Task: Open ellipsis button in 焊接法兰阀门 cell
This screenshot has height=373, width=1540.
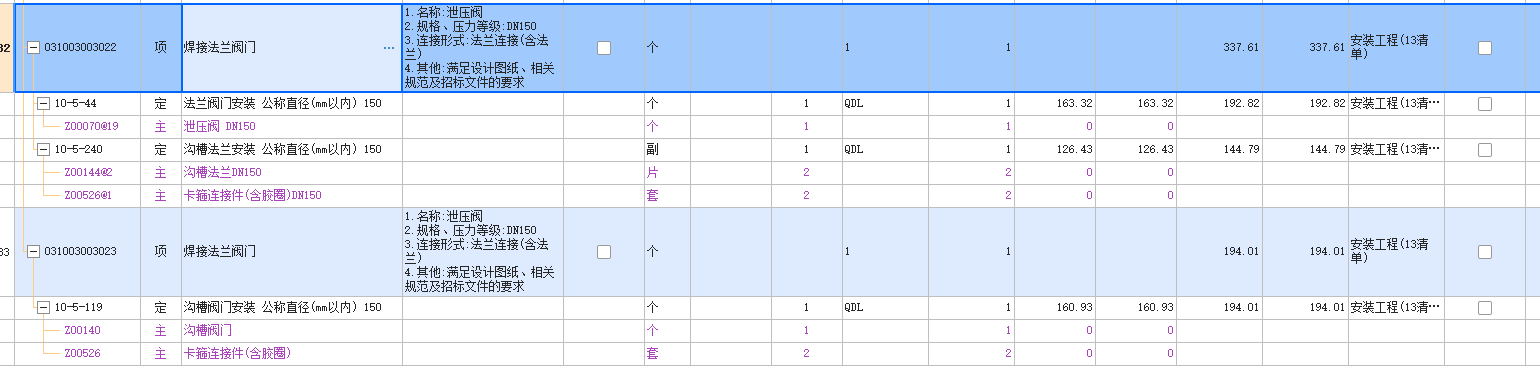Action: pyautogui.click(x=388, y=47)
